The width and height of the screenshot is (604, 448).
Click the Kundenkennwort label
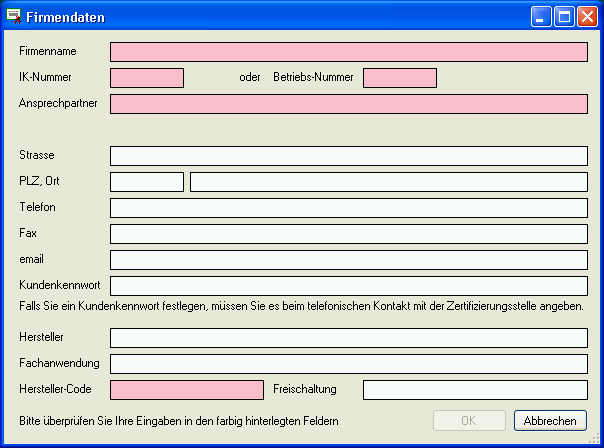click(x=60, y=285)
